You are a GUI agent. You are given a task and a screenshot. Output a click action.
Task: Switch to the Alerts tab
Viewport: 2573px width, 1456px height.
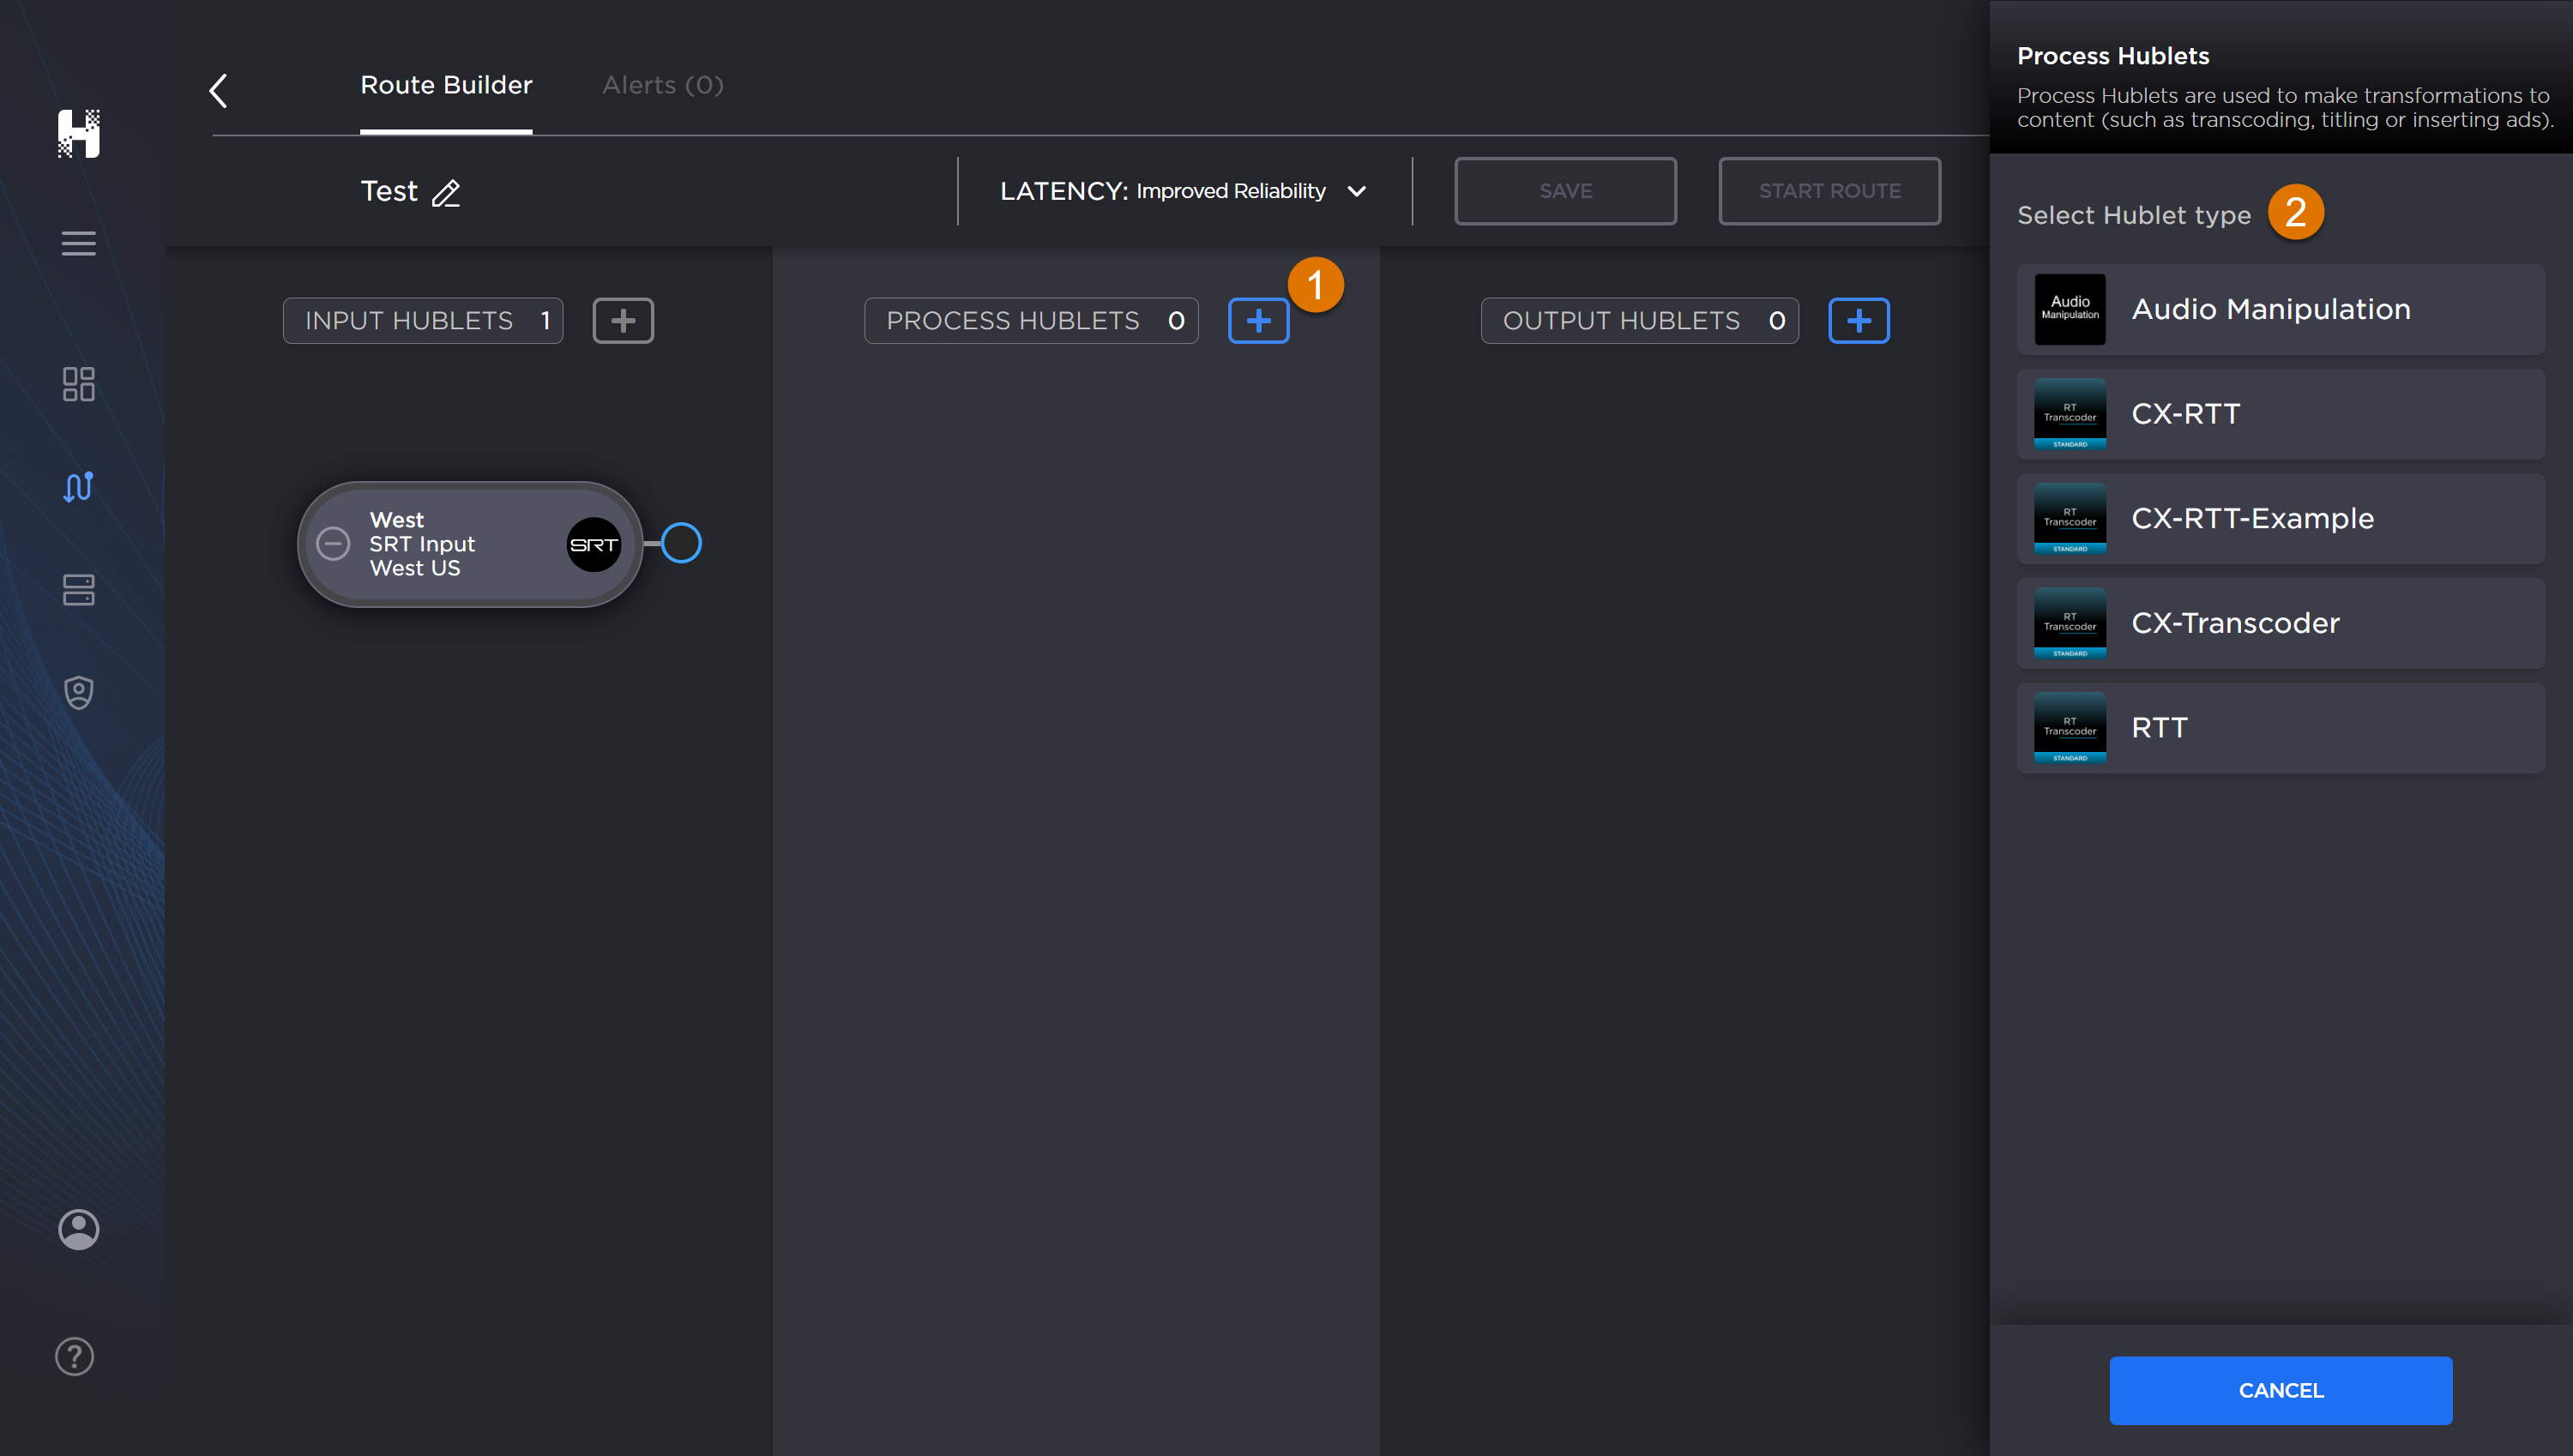coord(661,85)
